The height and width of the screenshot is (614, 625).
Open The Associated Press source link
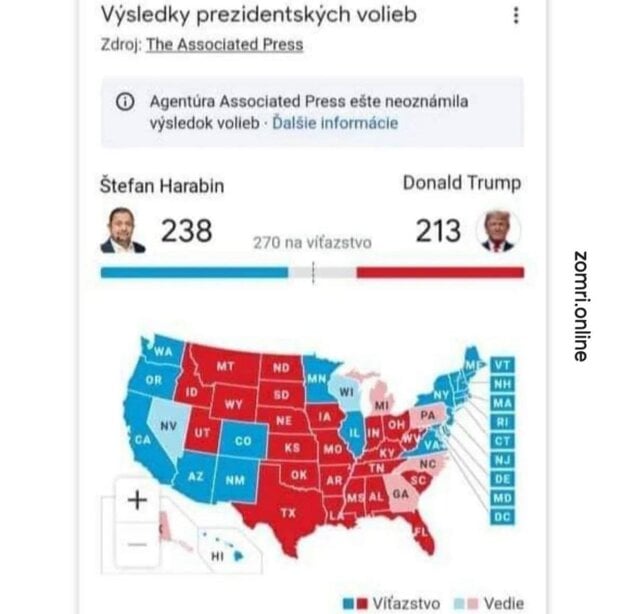click(225, 44)
